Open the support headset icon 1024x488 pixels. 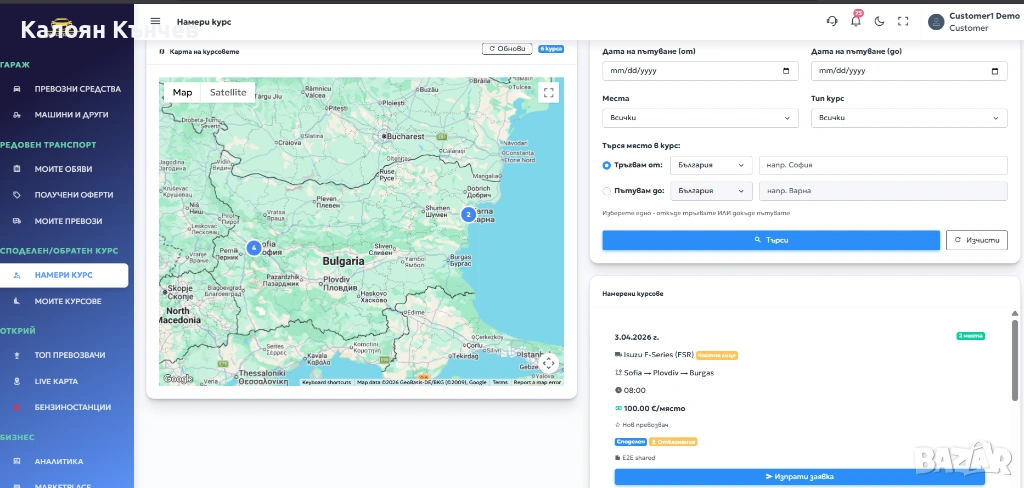pyautogui.click(x=832, y=21)
